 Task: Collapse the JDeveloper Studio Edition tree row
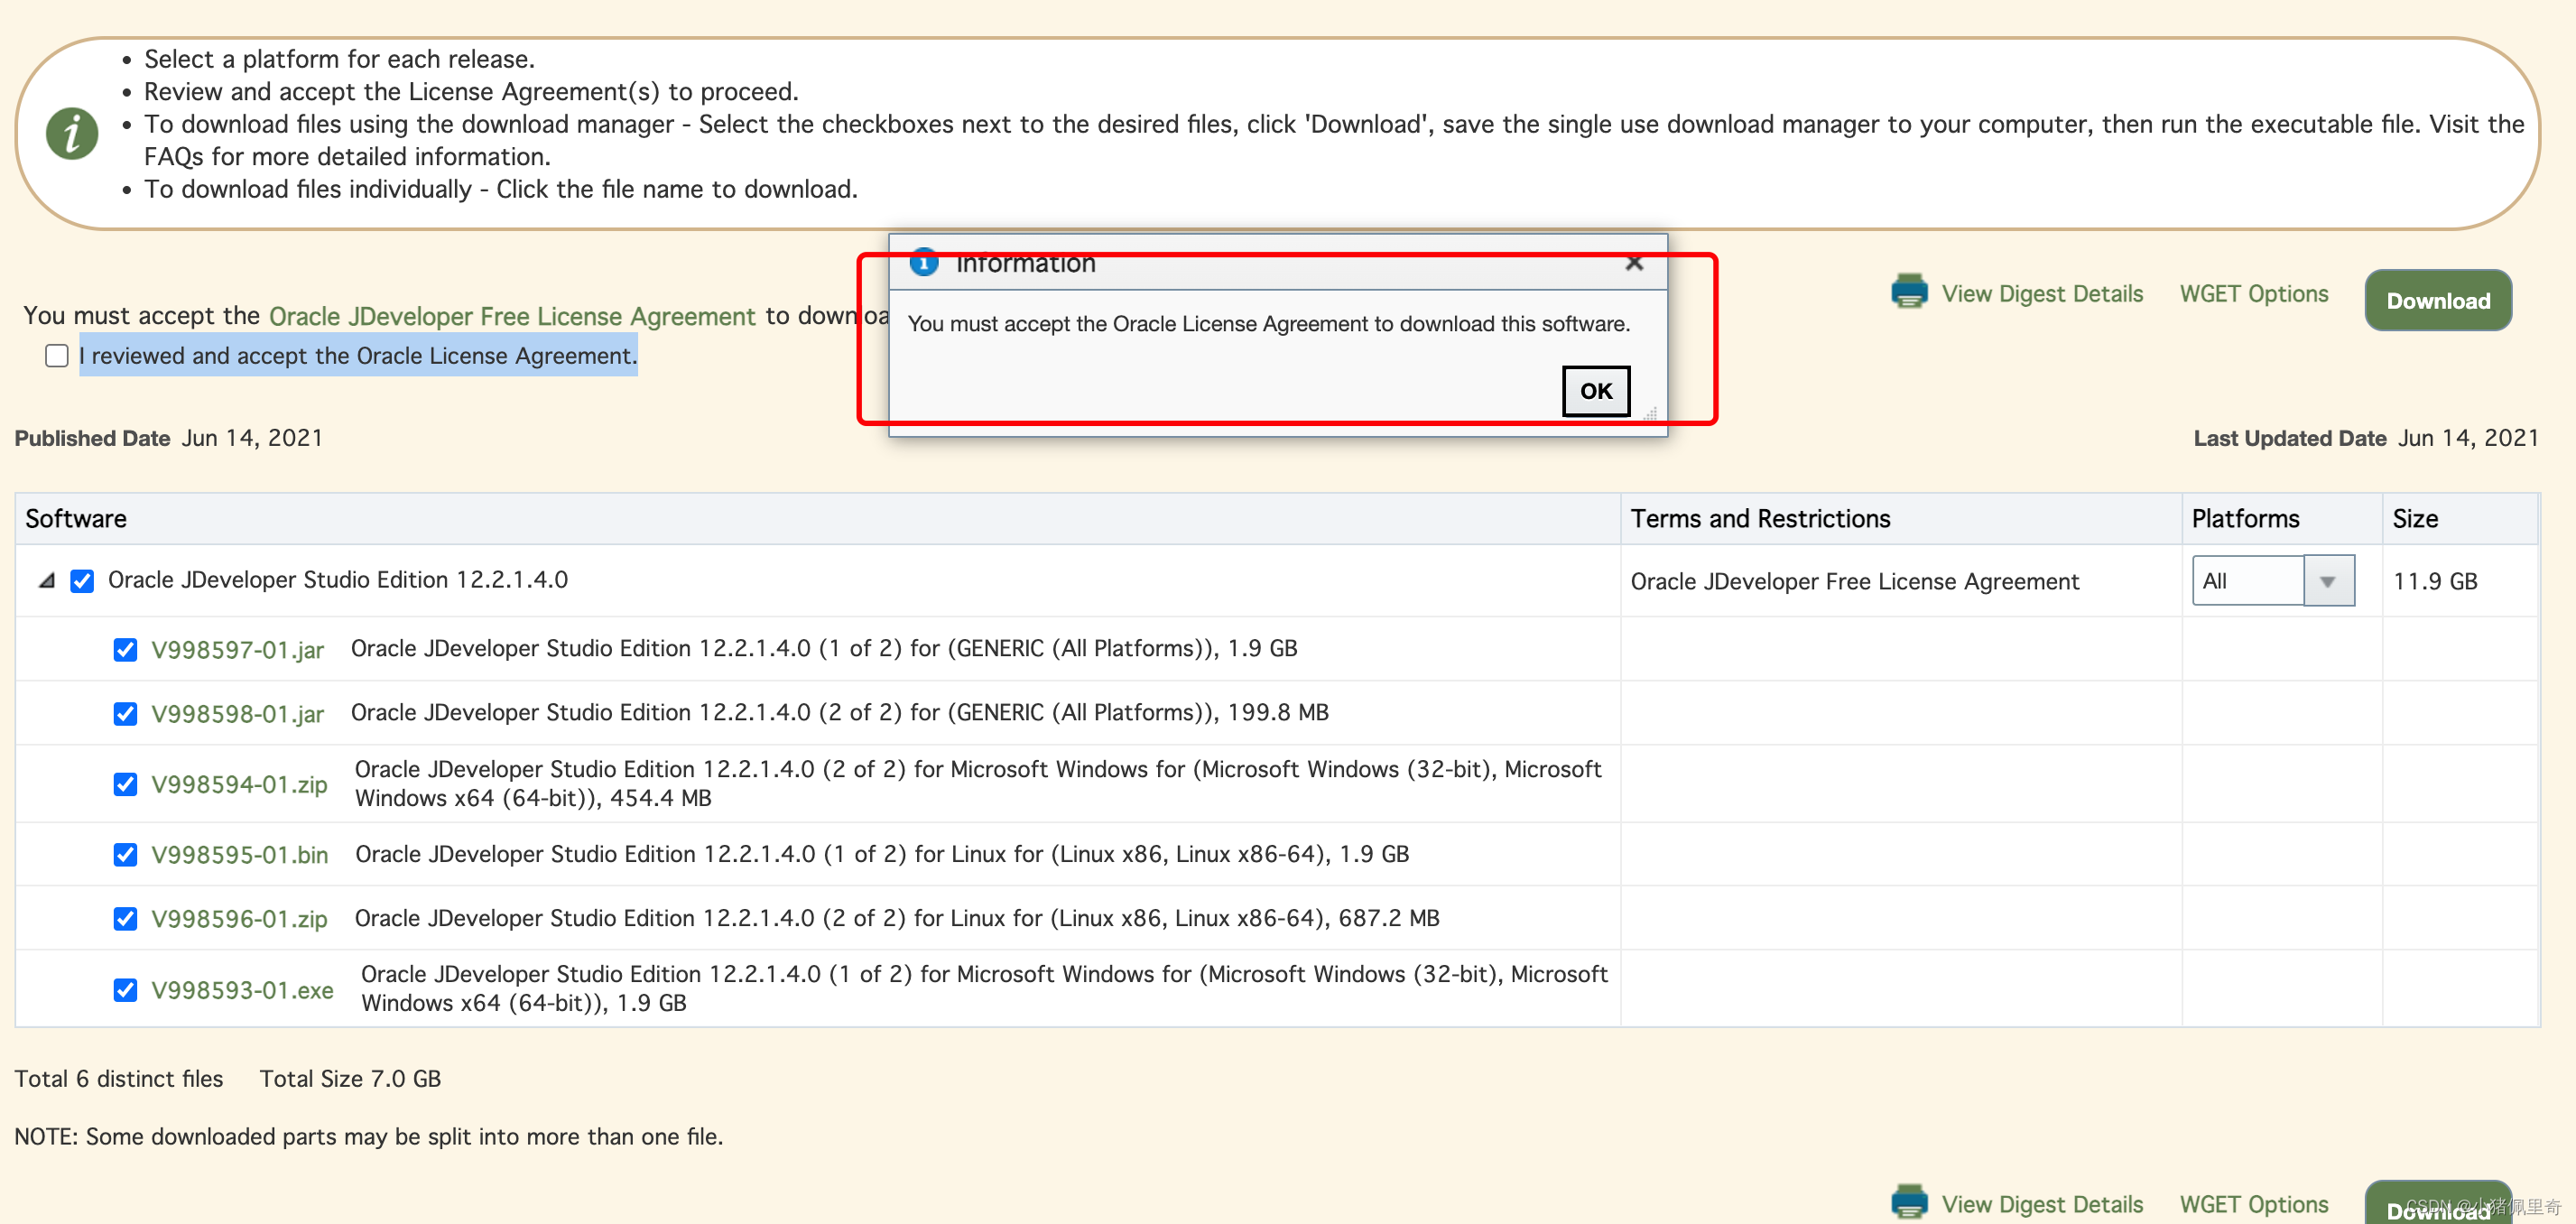(x=46, y=581)
